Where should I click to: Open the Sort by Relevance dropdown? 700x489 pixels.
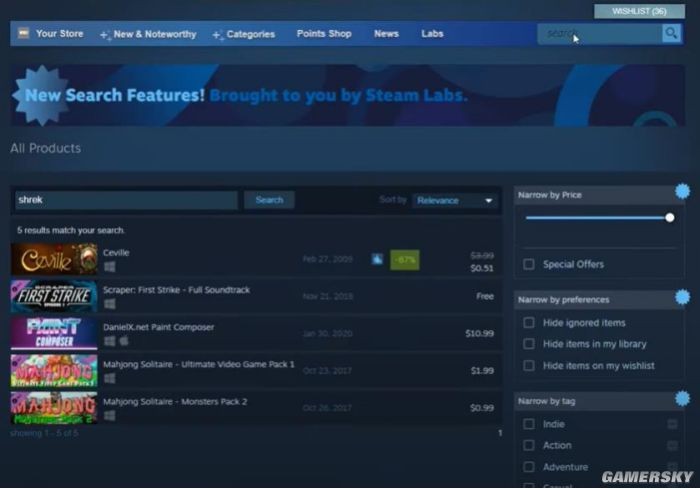point(455,201)
